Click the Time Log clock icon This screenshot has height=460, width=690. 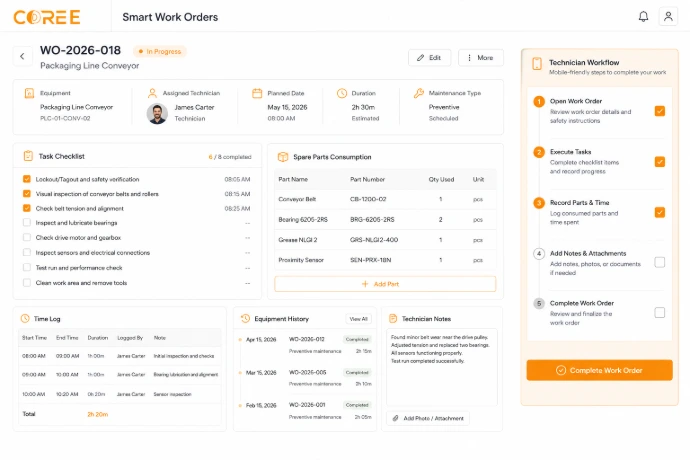point(25,319)
